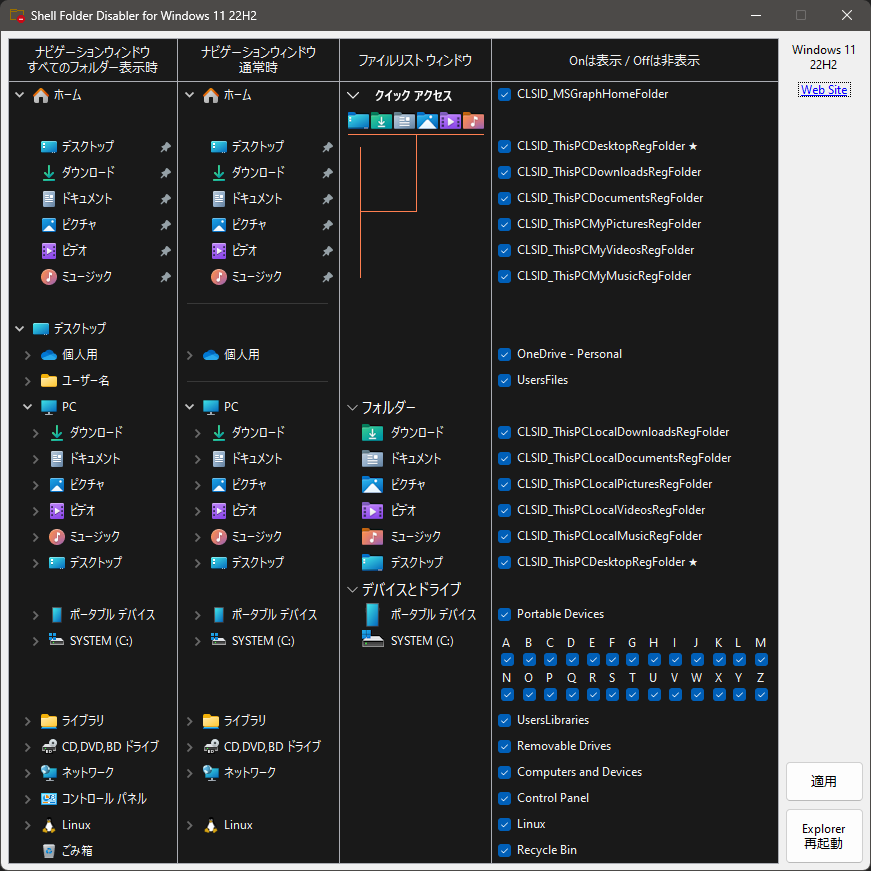Click the ポータブル デバイス icon in the file list
The image size is (871, 871).
click(372, 615)
